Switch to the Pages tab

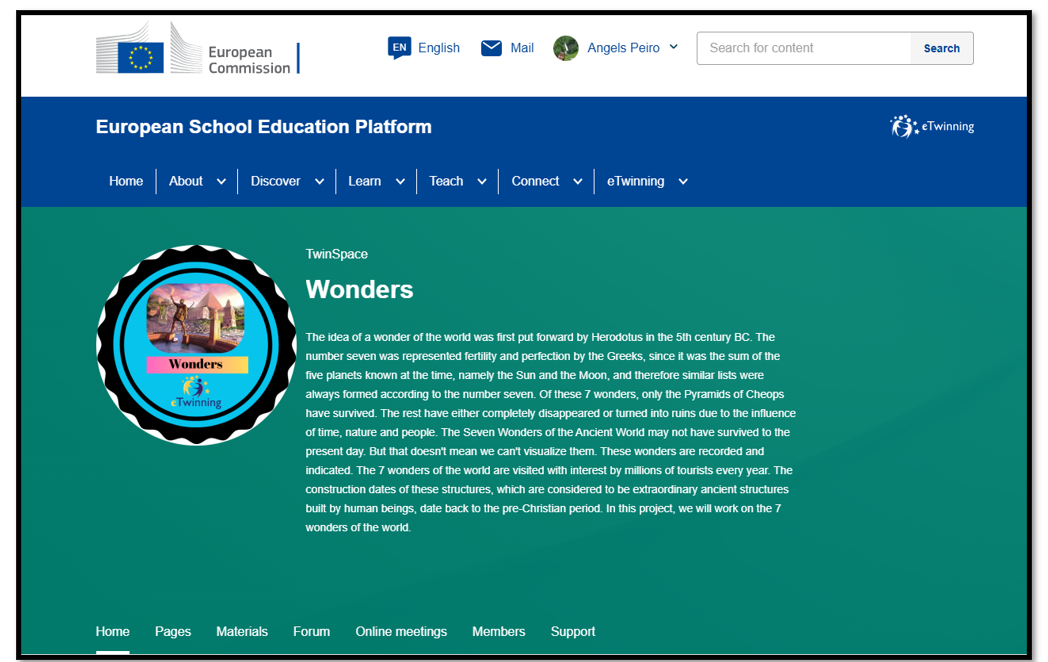tap(173, 631)
